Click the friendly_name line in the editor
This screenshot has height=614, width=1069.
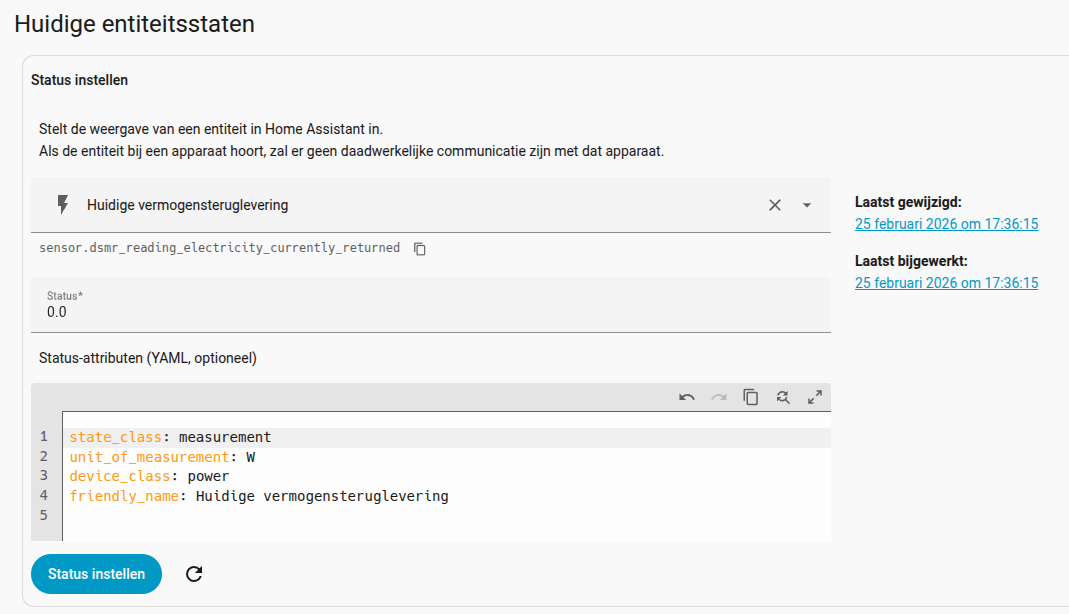(x=259, y=496)
